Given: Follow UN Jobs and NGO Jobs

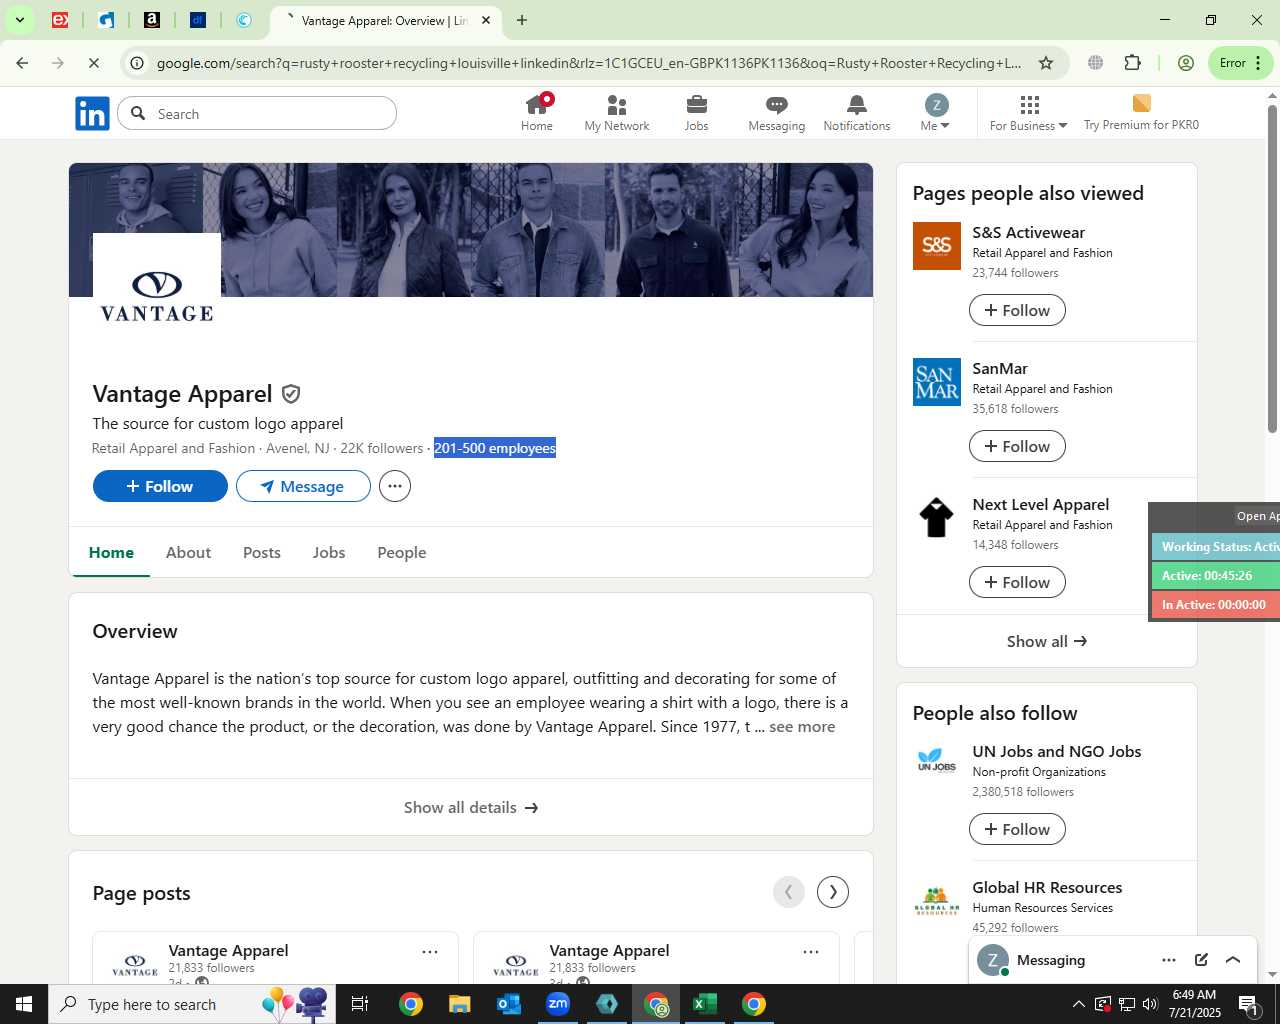Looking at the screenshot, I should tap(1017, 829).
